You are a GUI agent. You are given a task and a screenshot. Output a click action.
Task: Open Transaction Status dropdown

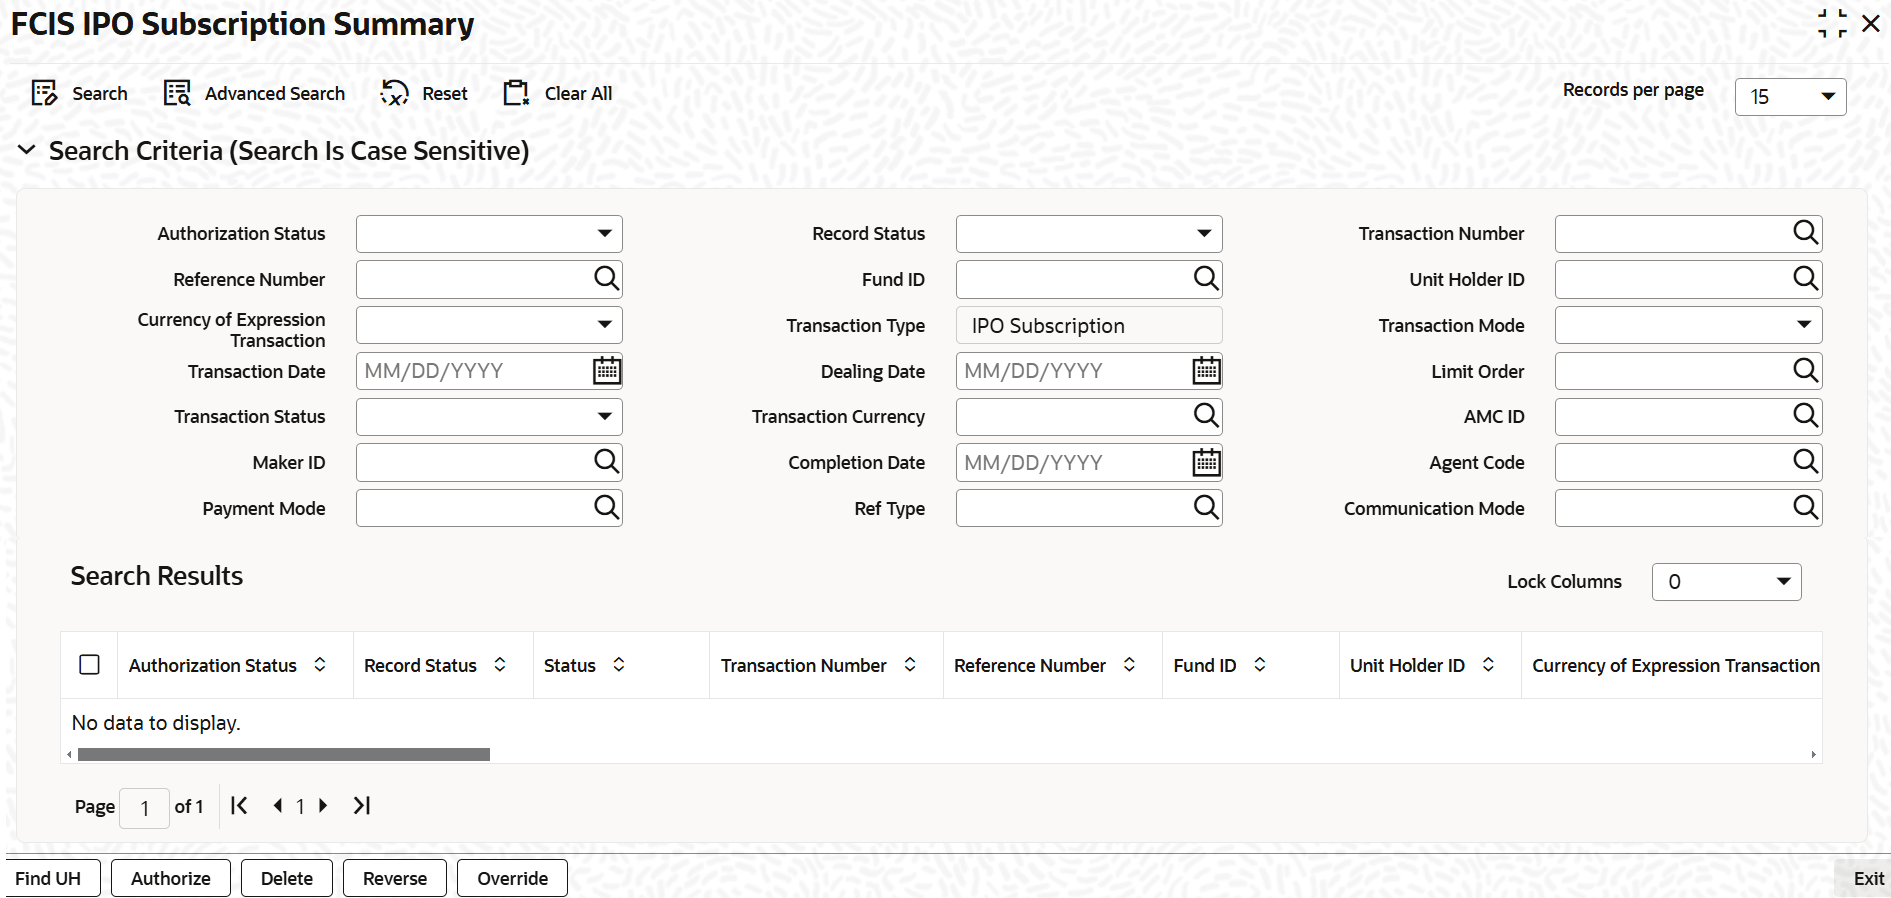489,417
